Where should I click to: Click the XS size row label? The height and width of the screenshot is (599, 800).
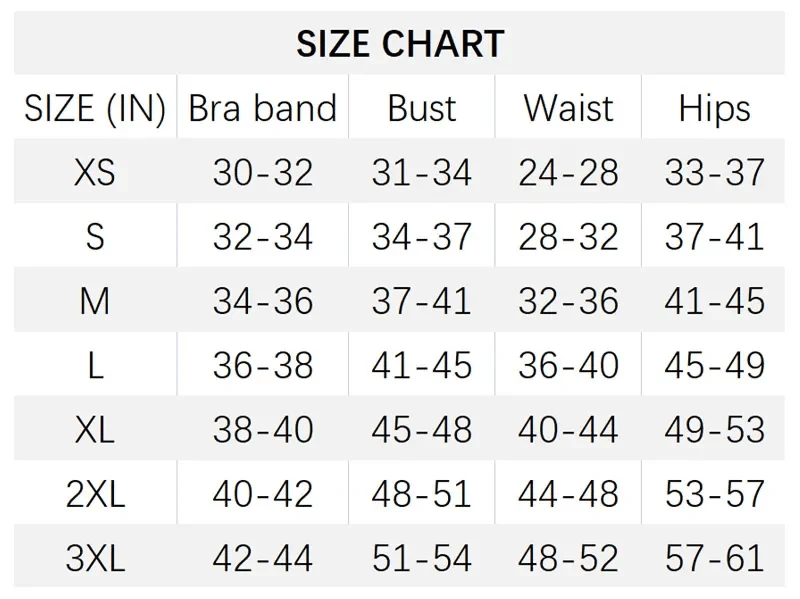point(95,173)
